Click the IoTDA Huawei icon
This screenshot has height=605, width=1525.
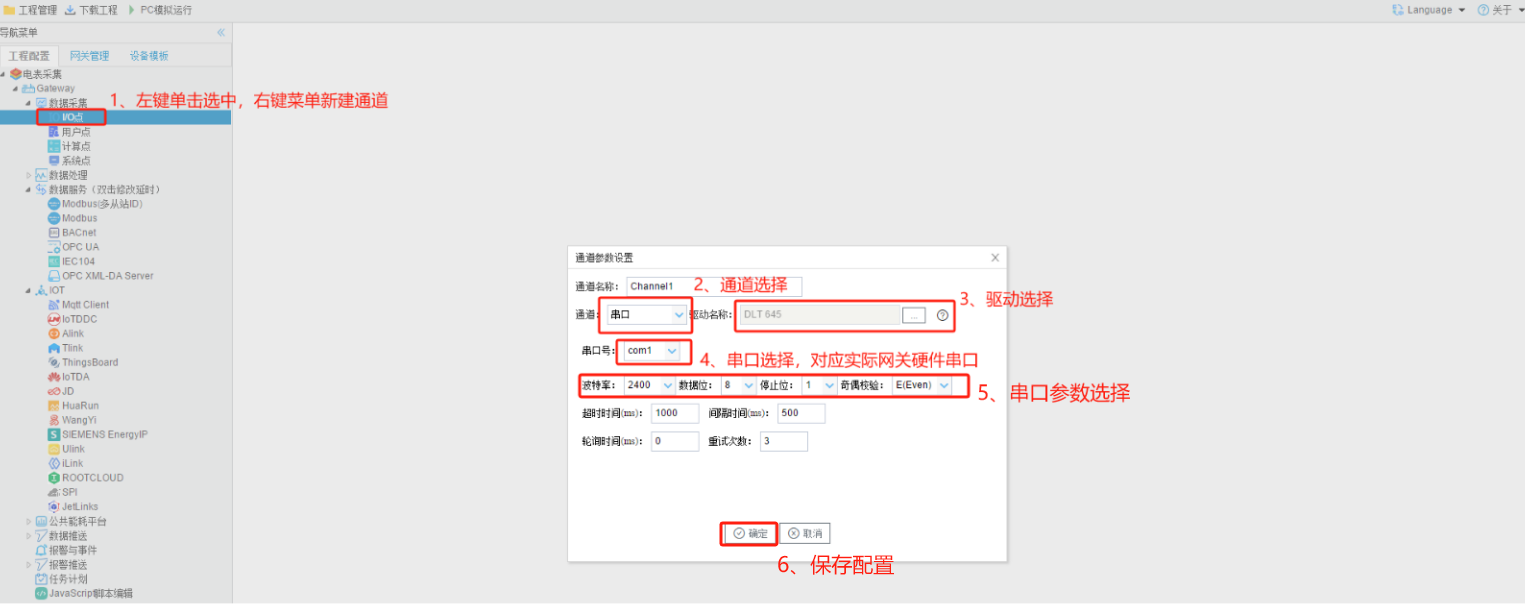54,377
